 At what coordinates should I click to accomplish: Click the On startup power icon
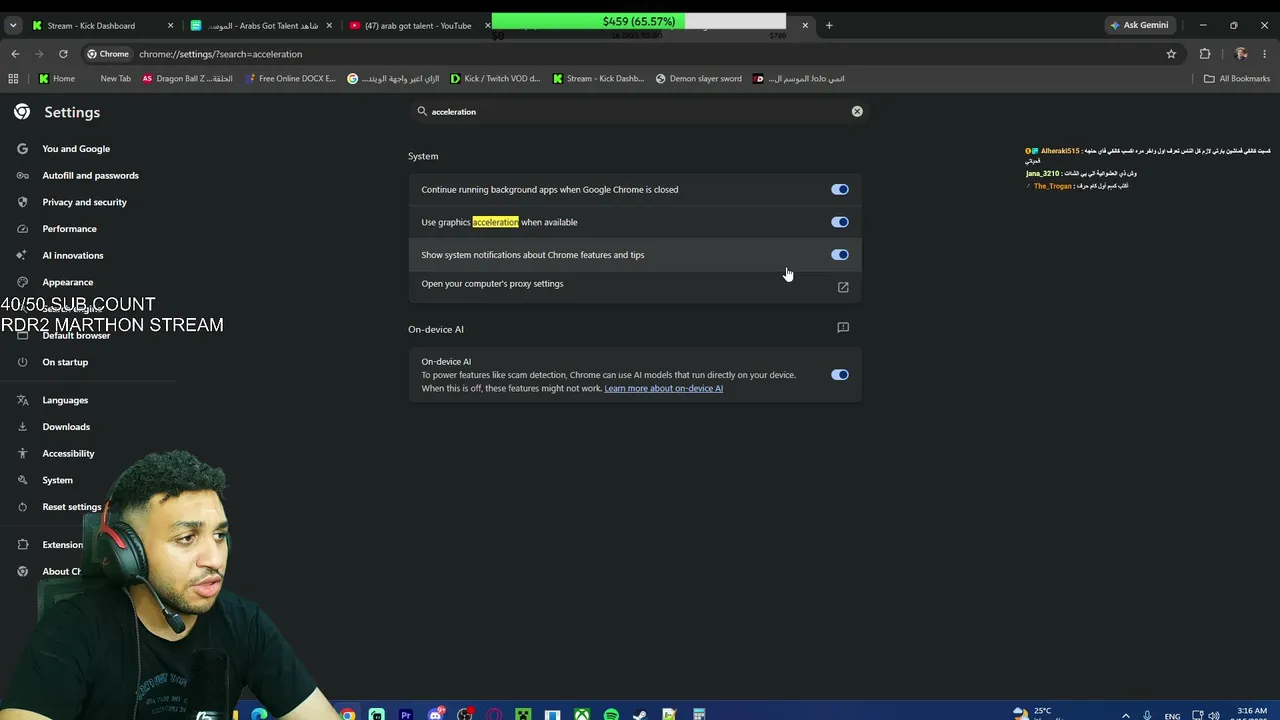tap(22, 362)
